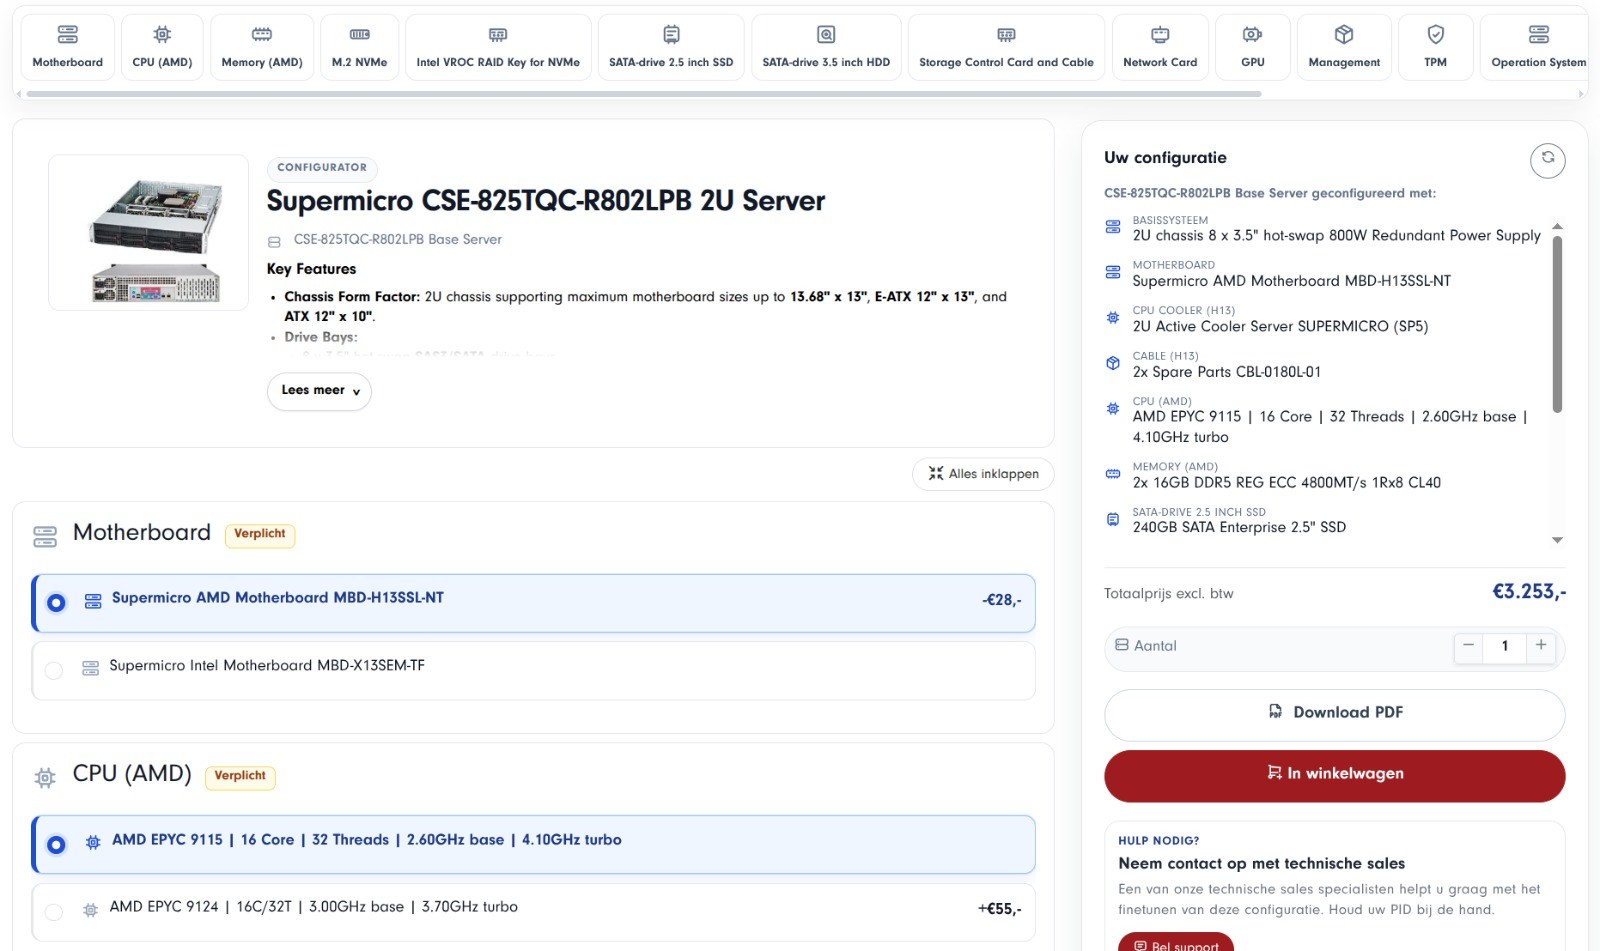
Task: Click the Verplicht badge beside CPU (AMD)
Action: pos(240,777)
